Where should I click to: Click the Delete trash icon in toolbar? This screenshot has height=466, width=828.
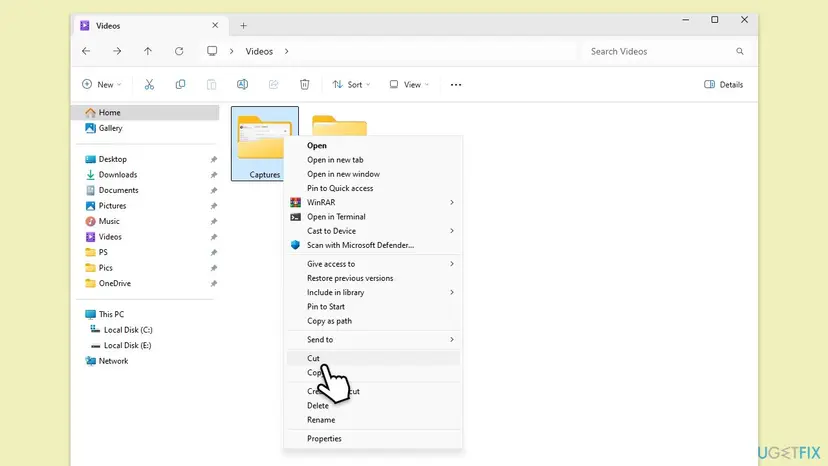pyautogui.click(x=305, y=85)
